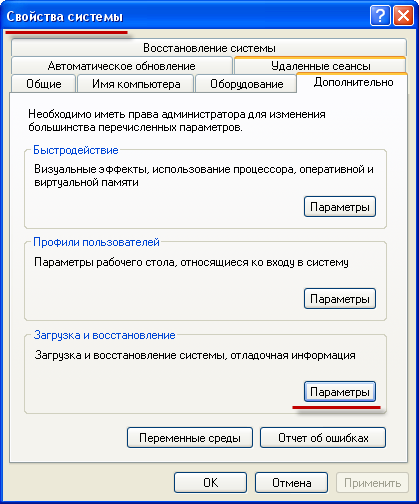This screenshot has width=419, height=504.
Task: Select the Удаленные сеансы tab
Action: pyautogui.click(x=320, y=66)
